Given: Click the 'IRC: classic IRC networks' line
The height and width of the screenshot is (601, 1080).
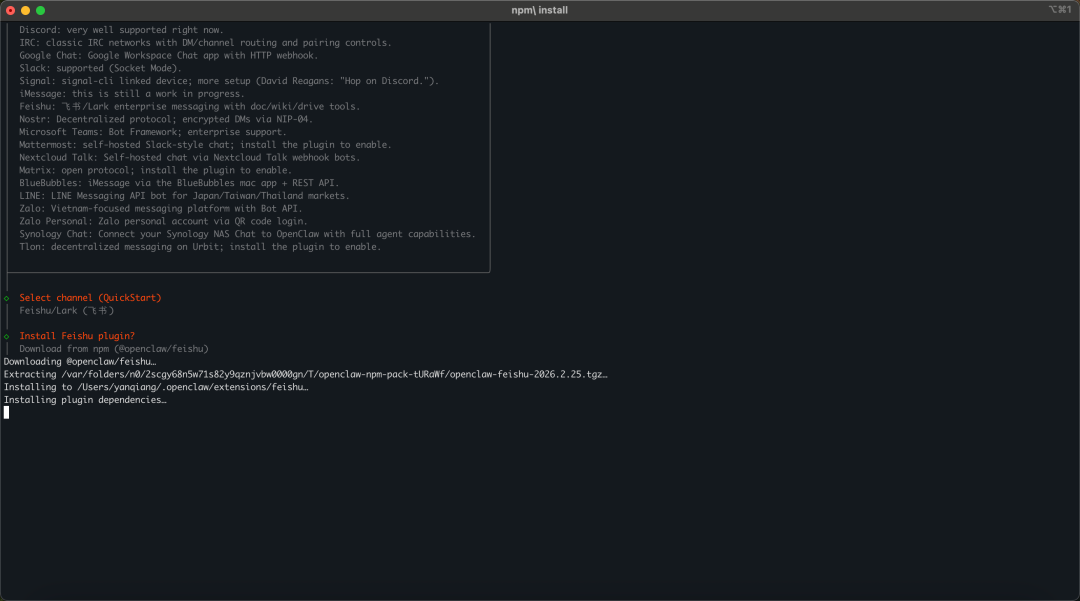Looking at the screenshot, I should tap(205, 43).
